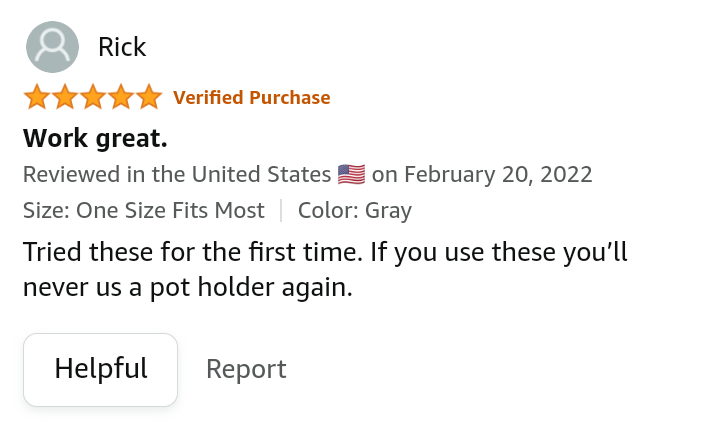Image resolution: width=718 pixels, height=421 pixels.
Task: Click Rick's profile avatar icon
Action: [x=52, y=47]
